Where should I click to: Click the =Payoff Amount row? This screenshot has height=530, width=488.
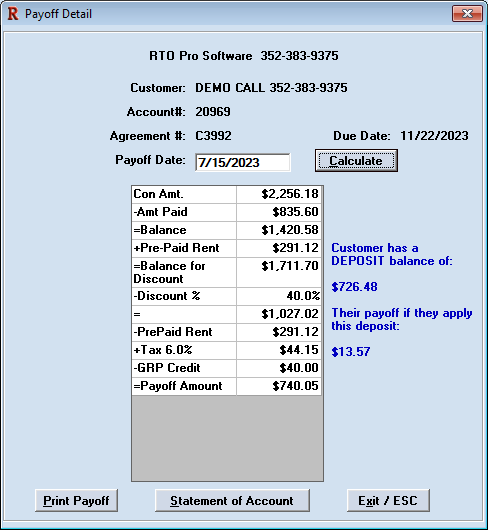(x=226, y=386)
